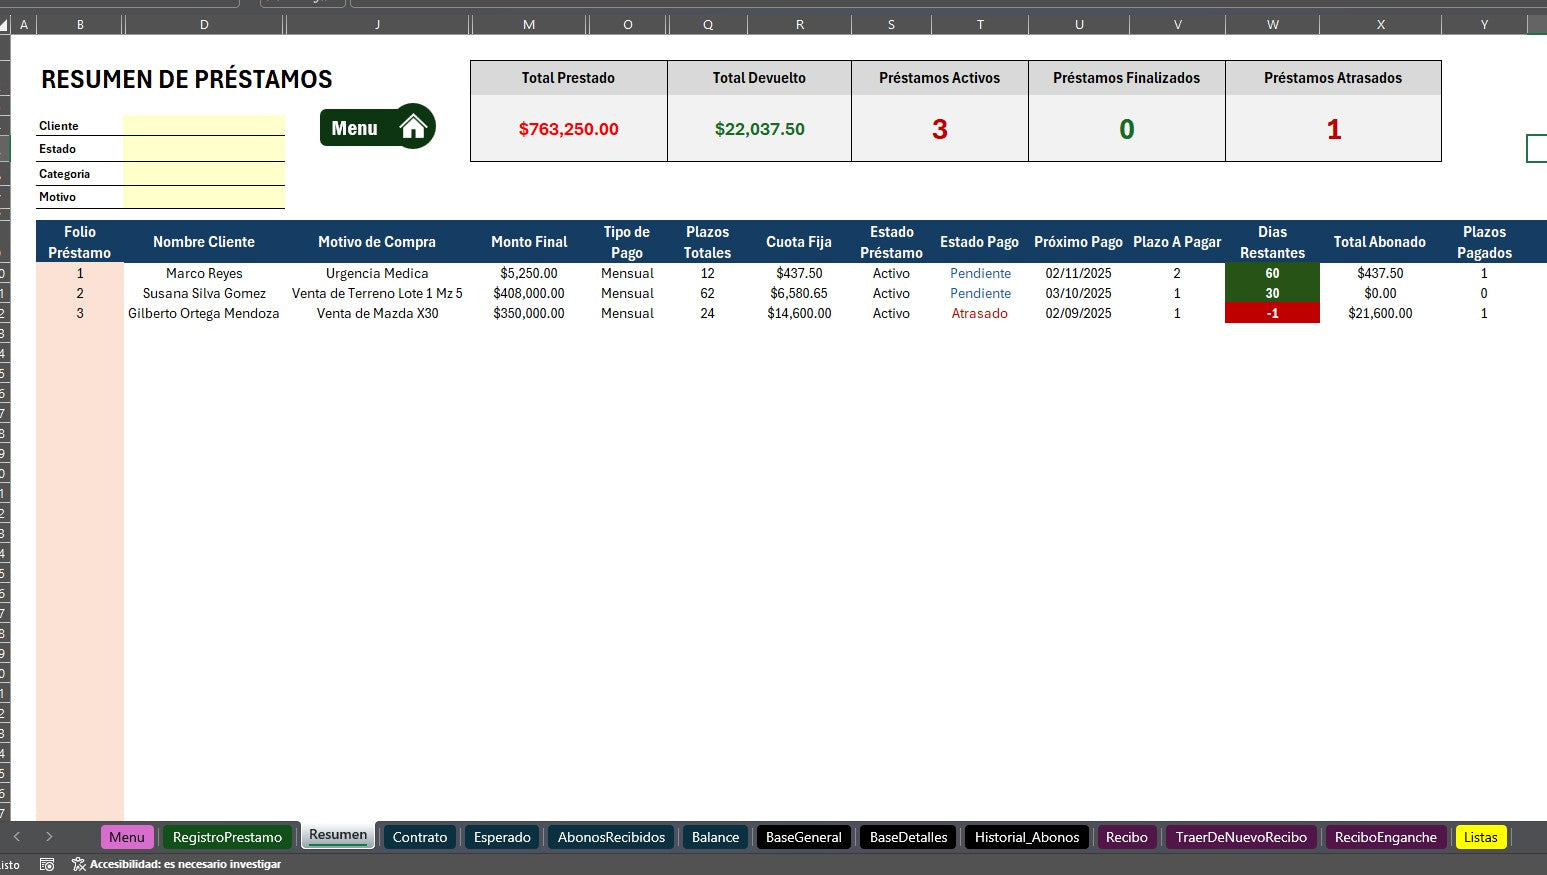Screen dimensions: 1547x875
Task: Click the macro recording icon in status bar
Action: pos(47,864)
